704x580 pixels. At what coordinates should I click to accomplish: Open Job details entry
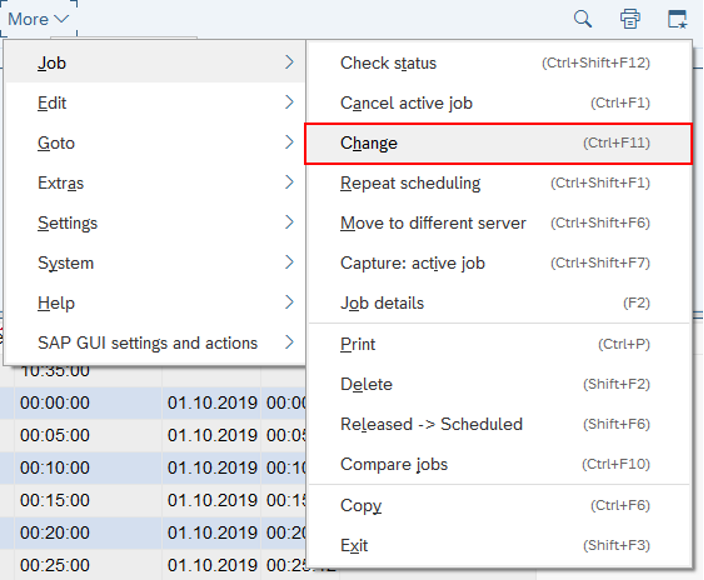click(499, 303)
